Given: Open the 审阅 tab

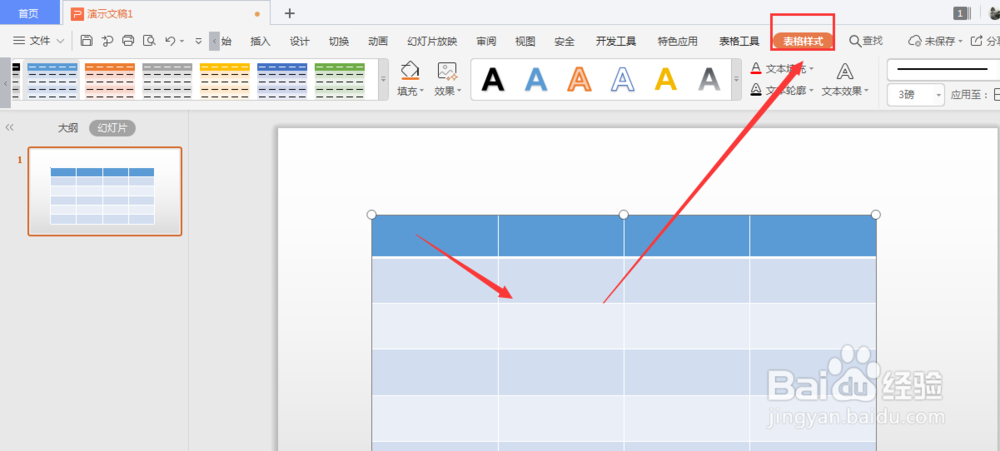Looking at the screenshot, I should click(486, 41).
